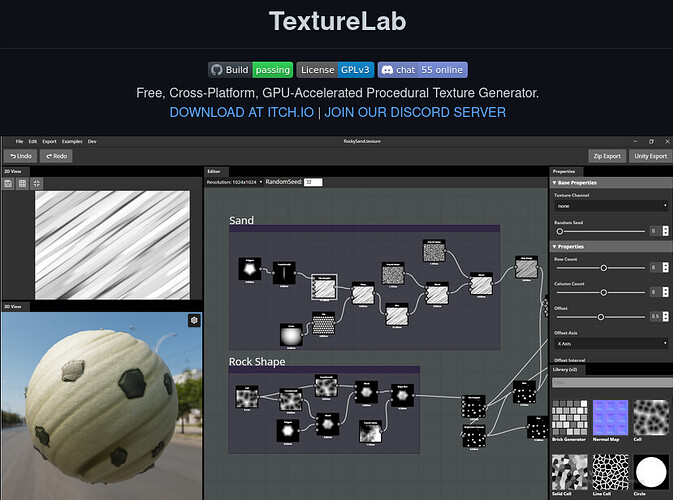Open the Export menu
Image resolution: width=673 pixels, height=500 pixels.
49,141
